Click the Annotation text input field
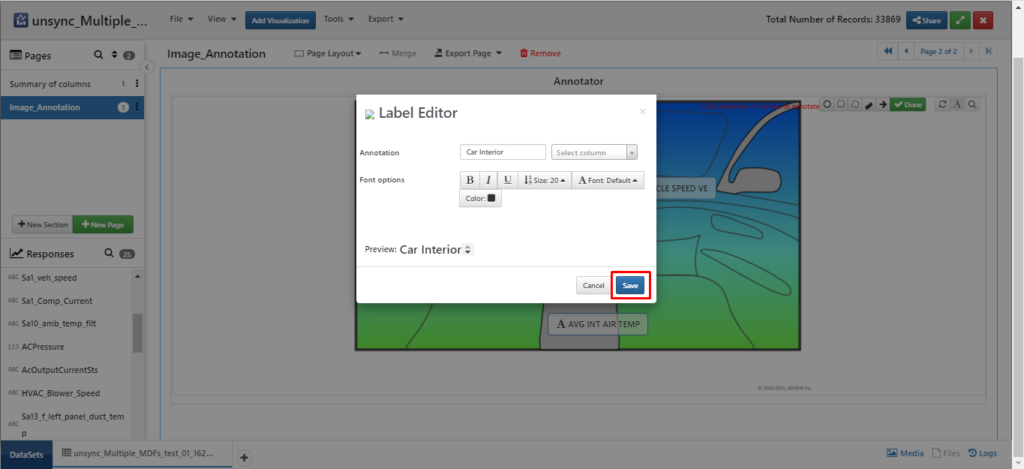 (503, 152)
